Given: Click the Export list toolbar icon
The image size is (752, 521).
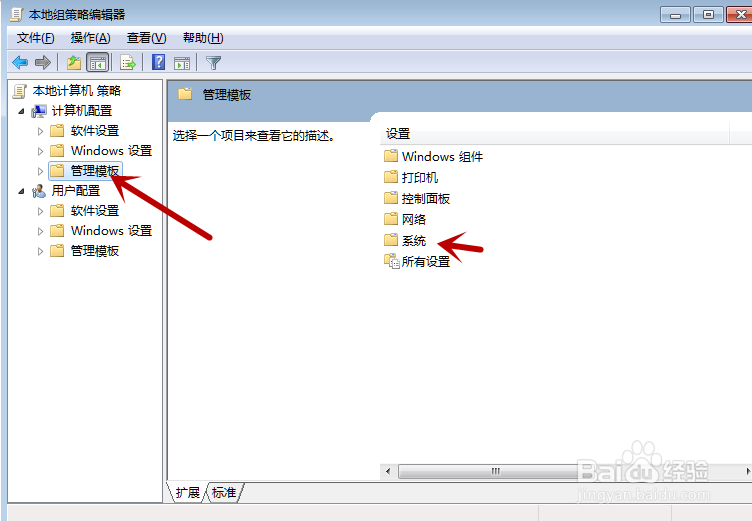Looking at the screenshot, I should (128, 62).
